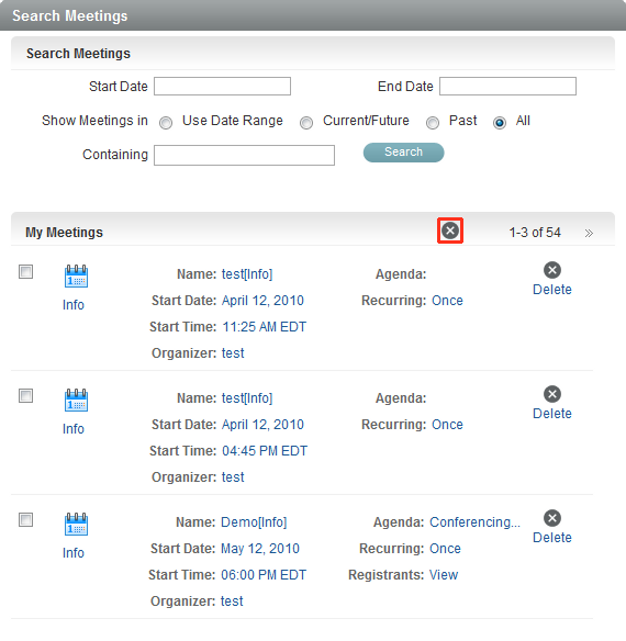The width and height of the screenshot is (626, 641).
Task: Click the calendar Info icon for 11:25 AM meeting
Action: point(76,277)
